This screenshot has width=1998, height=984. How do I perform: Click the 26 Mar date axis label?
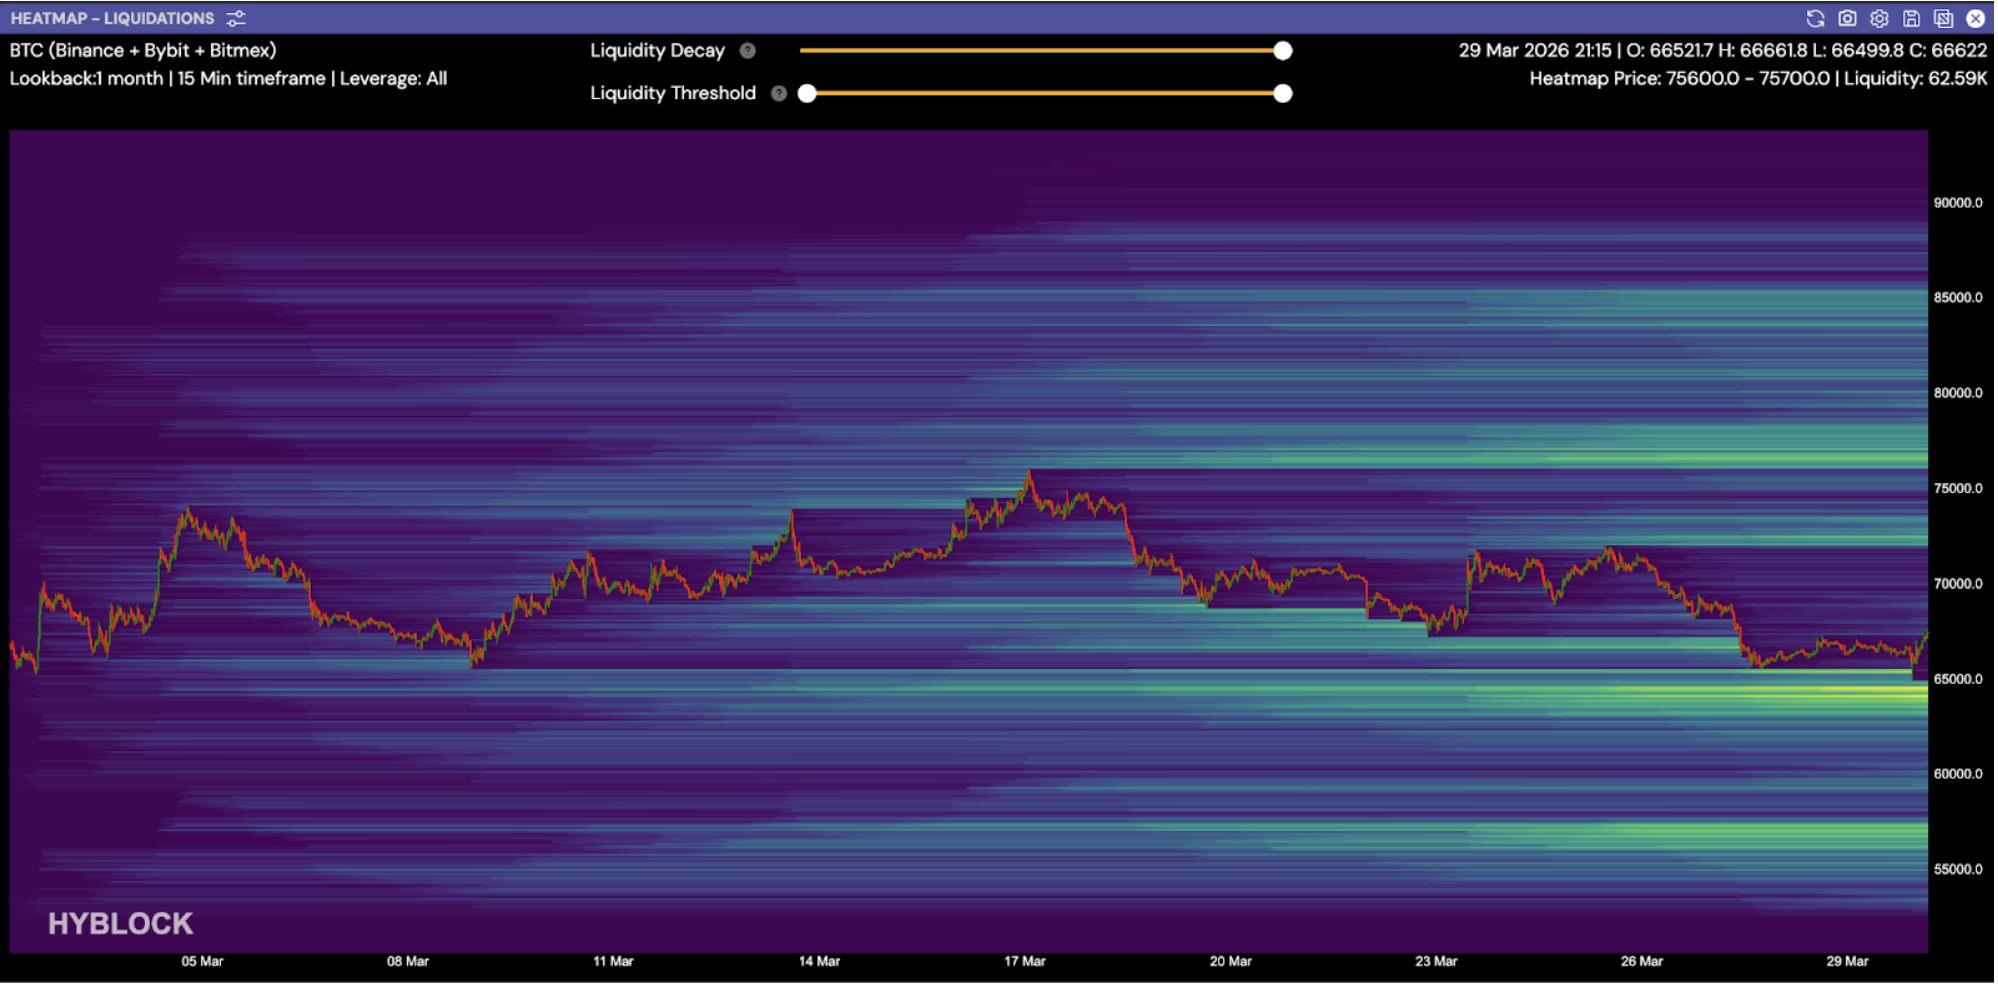[x=1642, y=961]
